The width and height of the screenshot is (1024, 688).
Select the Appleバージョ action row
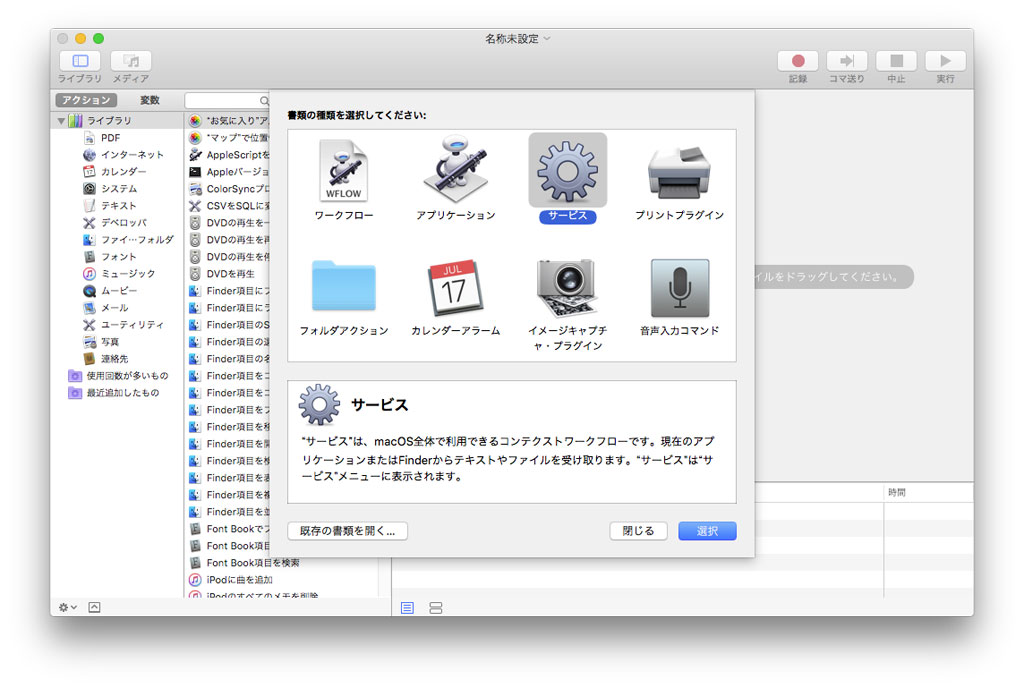(x=228, y=172)
